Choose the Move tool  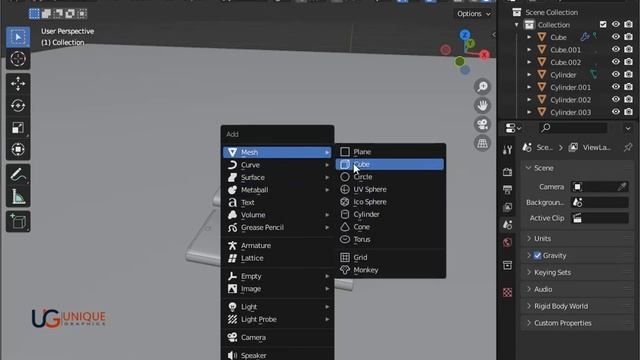coord(18,84)
